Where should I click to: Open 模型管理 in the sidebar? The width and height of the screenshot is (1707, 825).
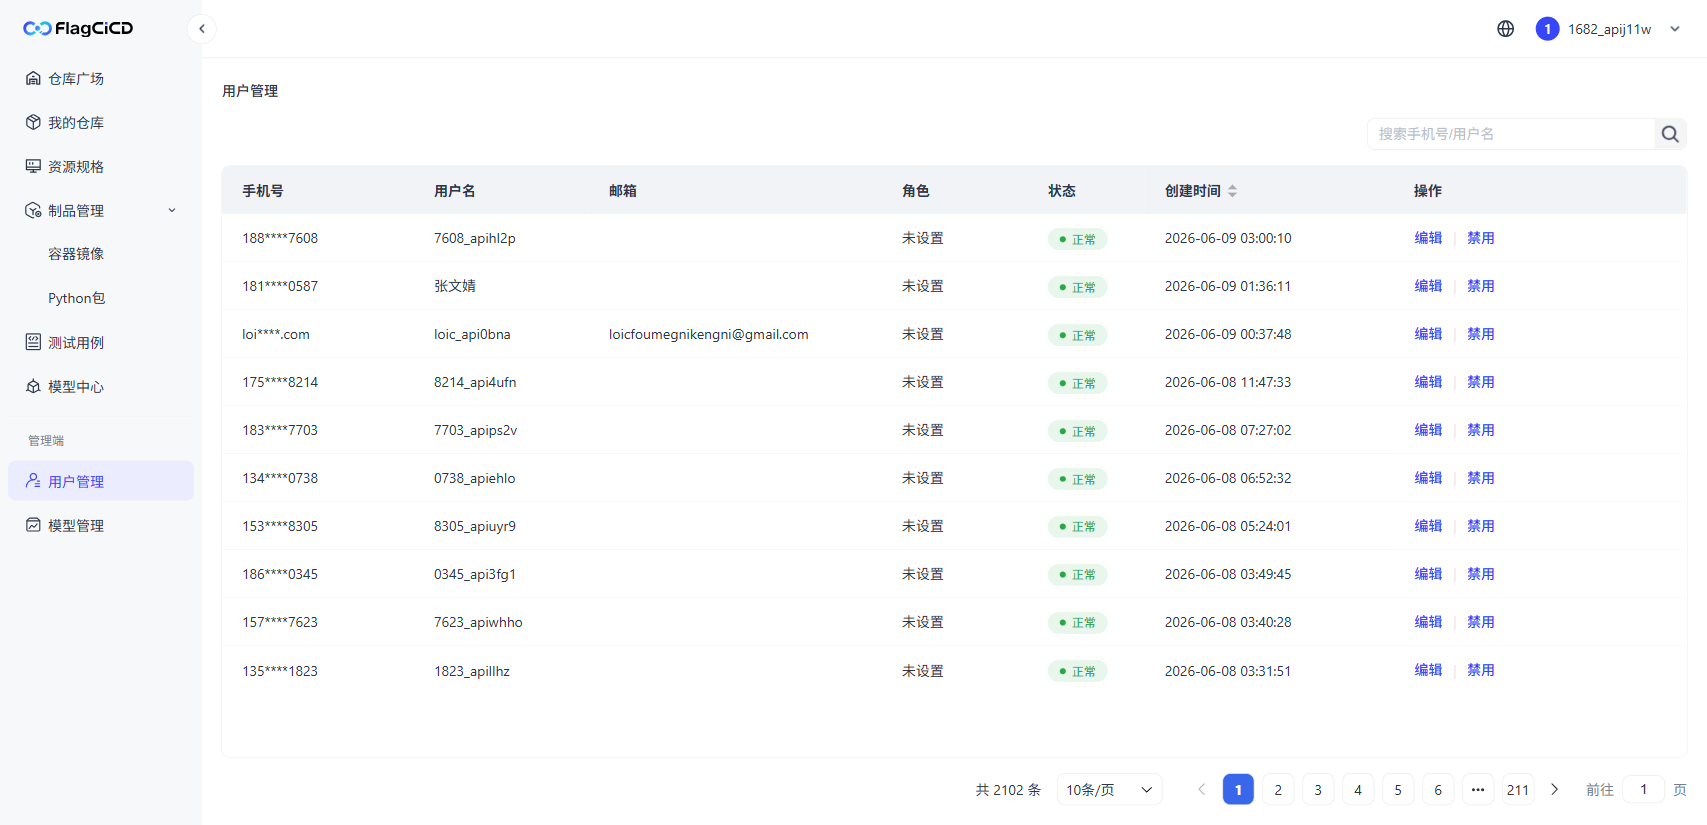101,525
